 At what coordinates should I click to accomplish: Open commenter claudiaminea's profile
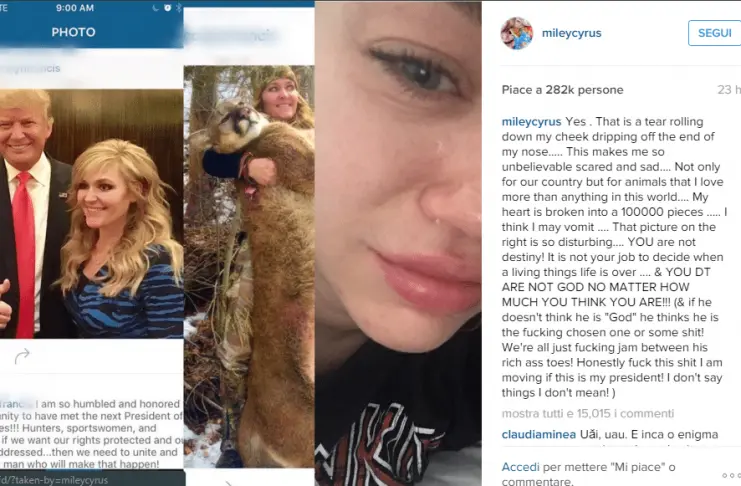539,434
